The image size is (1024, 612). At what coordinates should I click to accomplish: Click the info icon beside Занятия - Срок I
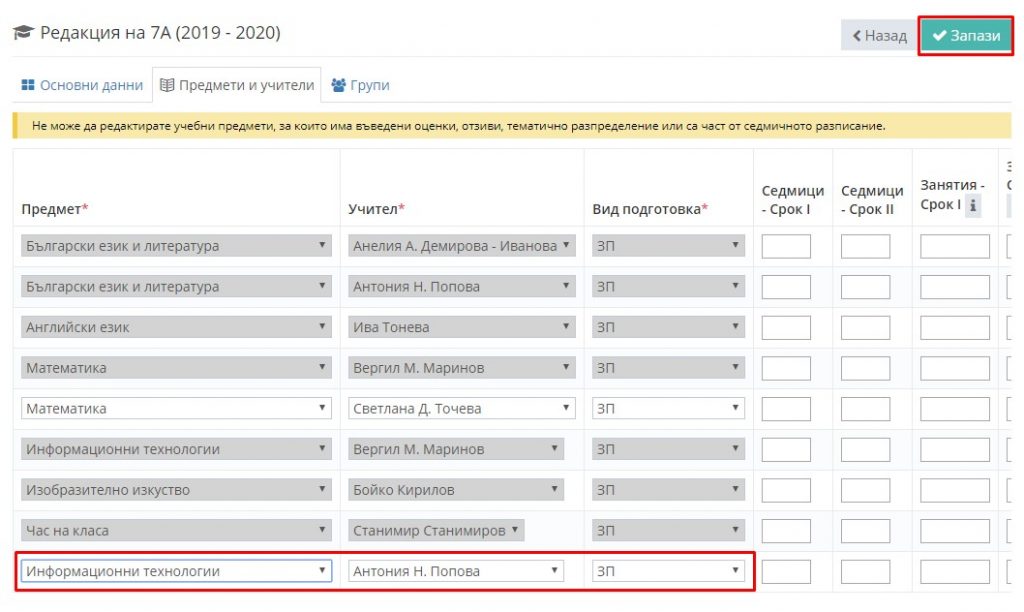coord(971,206)
